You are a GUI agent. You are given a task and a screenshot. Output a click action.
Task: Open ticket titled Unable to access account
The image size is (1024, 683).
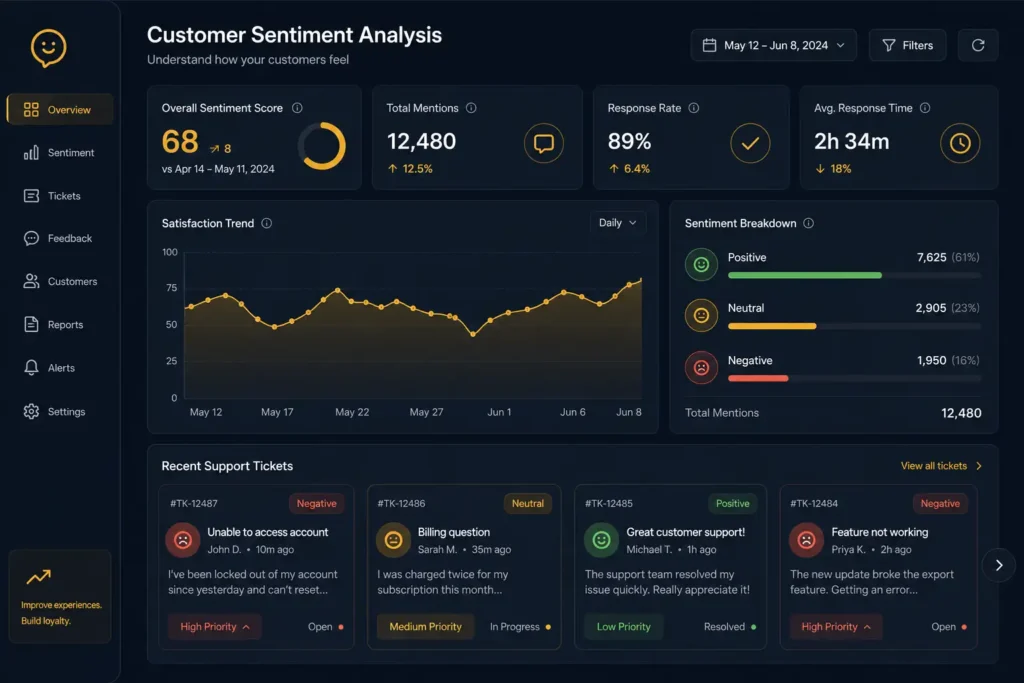tap(268, 532)
